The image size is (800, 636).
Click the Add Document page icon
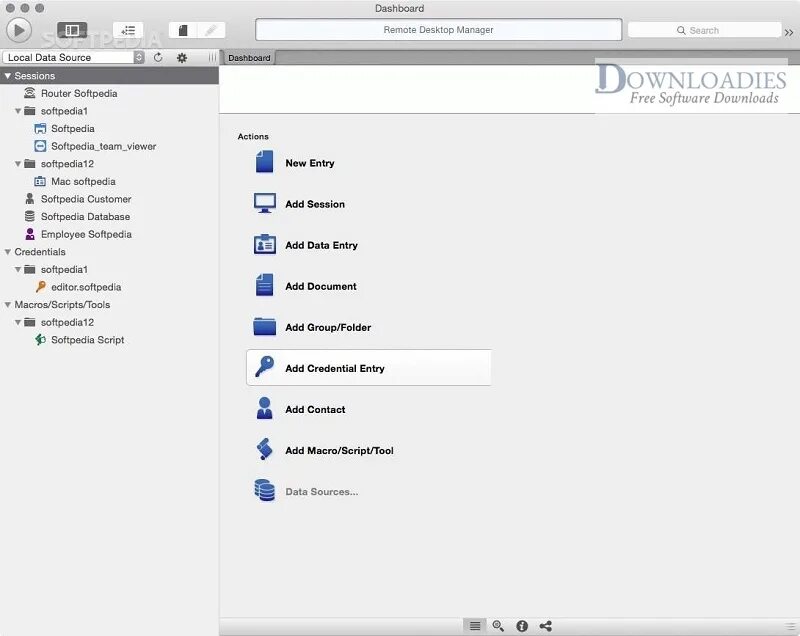click(264, 285)
